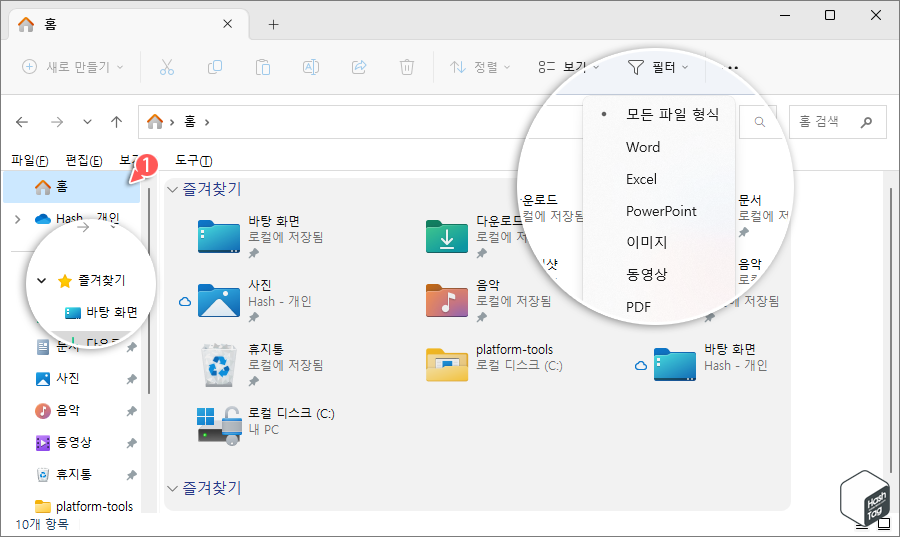The width and height of the screenshot is (900, 537).
Task: Collapse the bottom 즐겨찾기 section
Action: tap(172, 488)
